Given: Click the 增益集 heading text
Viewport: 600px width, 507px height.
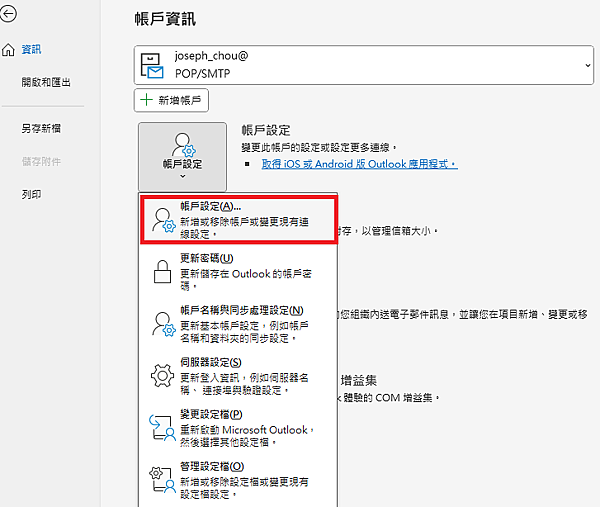Looking at the screenshot, I should pos(359,380).
